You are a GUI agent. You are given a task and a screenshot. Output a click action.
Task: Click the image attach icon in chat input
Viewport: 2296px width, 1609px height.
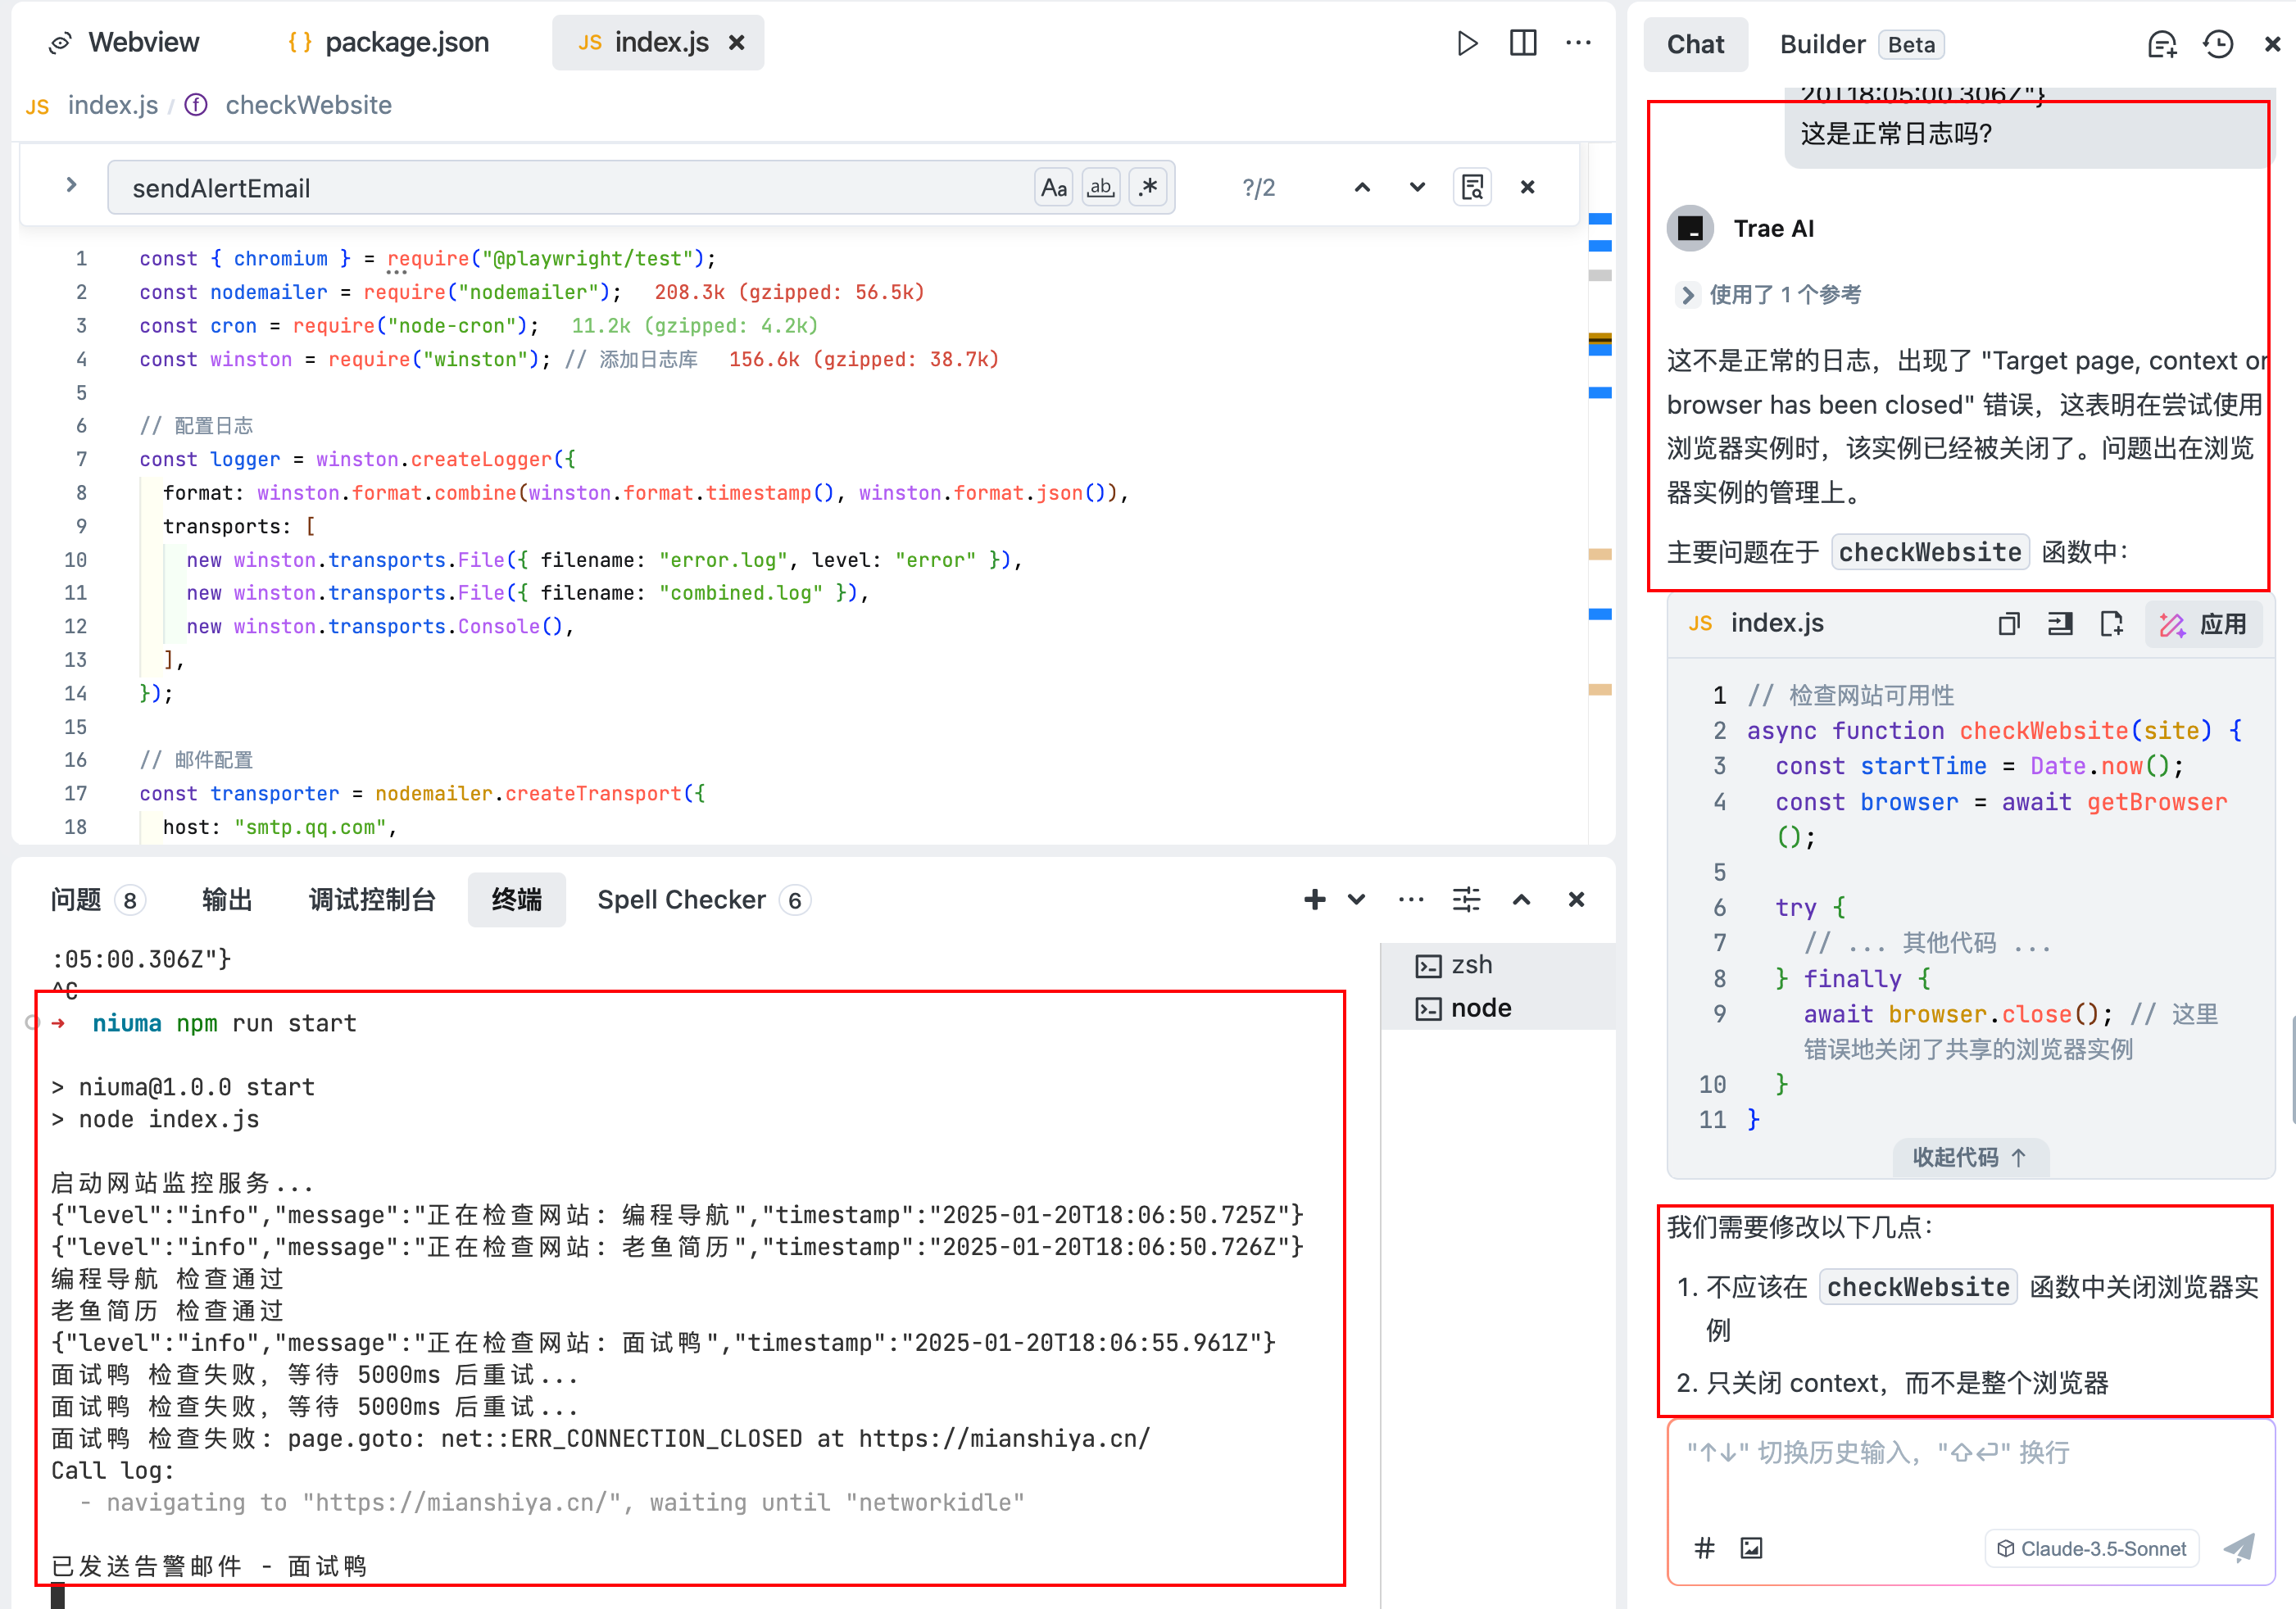(x=1751, y=1548)
